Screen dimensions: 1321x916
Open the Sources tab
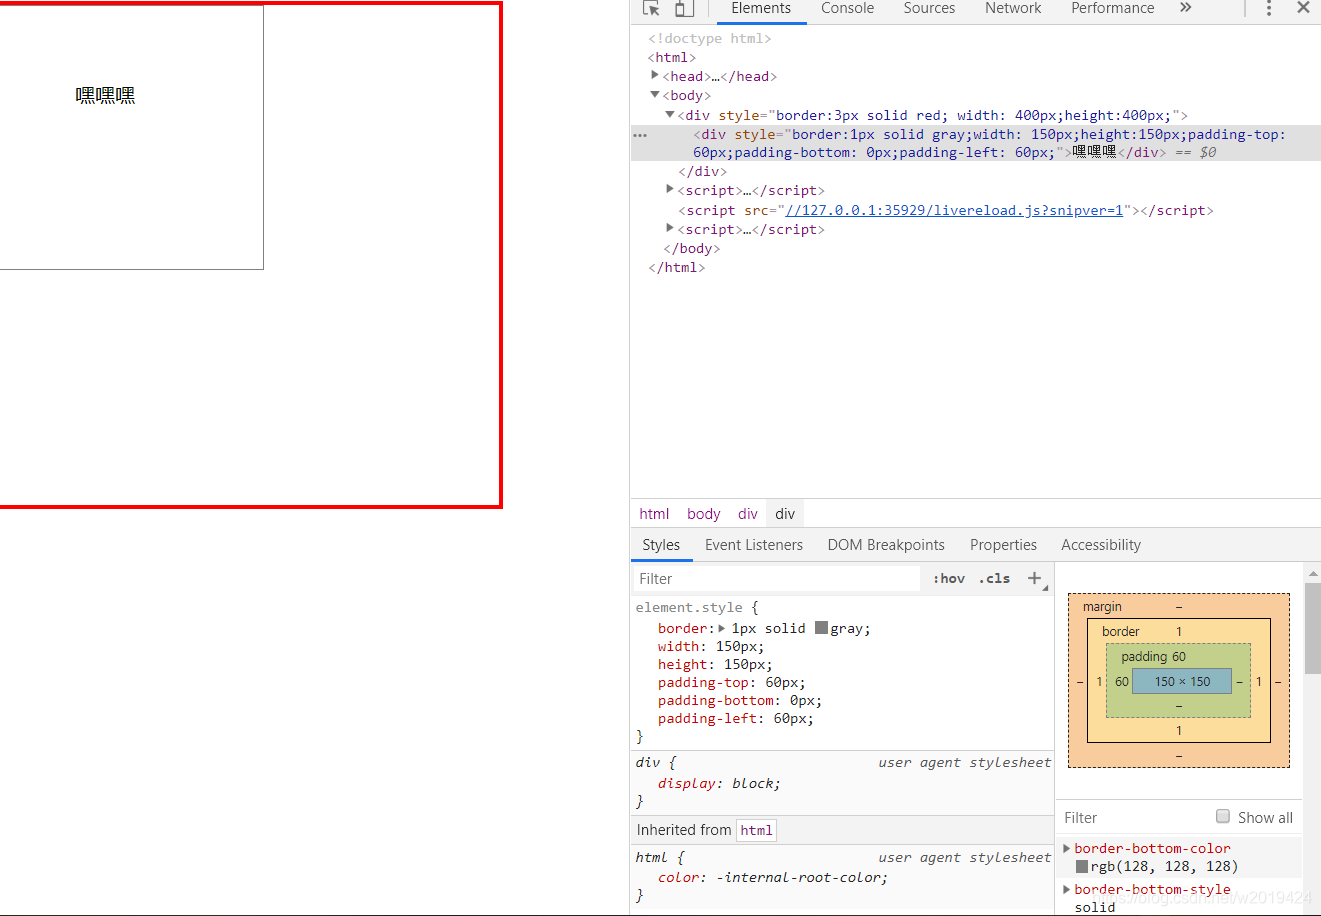(929, 8)
